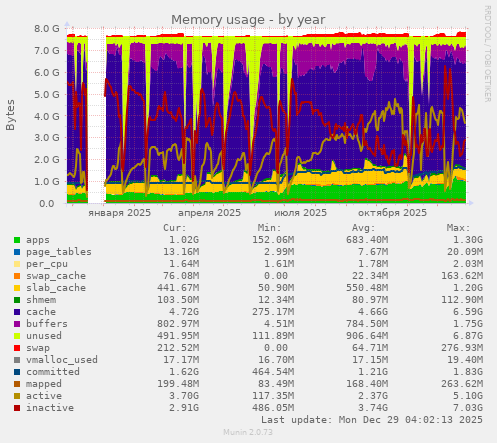Click the 'active' legend label

click(x=44, y=396)
